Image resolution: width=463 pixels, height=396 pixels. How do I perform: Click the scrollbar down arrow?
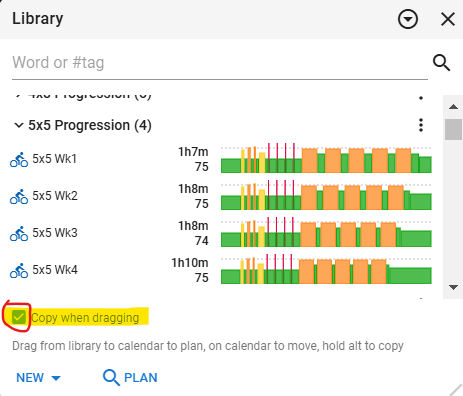[453, 287]
